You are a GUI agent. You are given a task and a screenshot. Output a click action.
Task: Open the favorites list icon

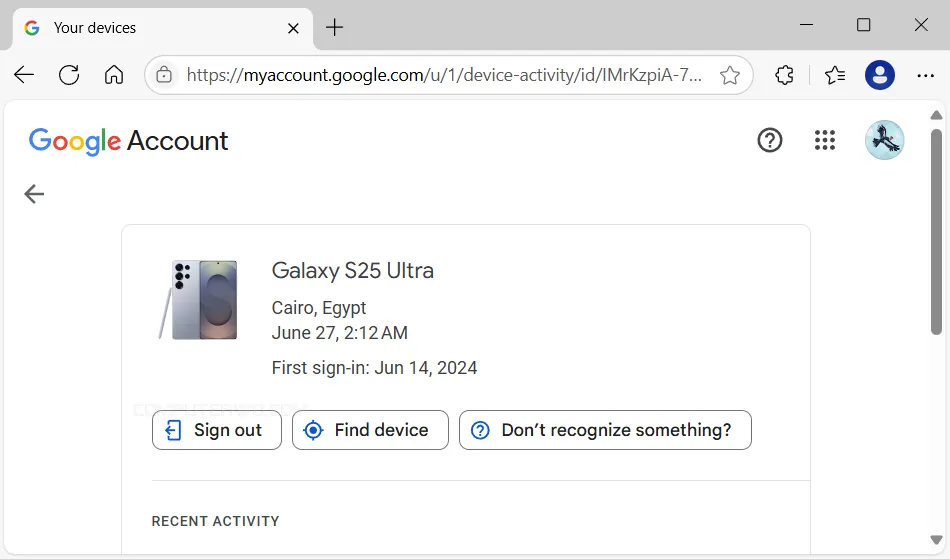[835, 75]
